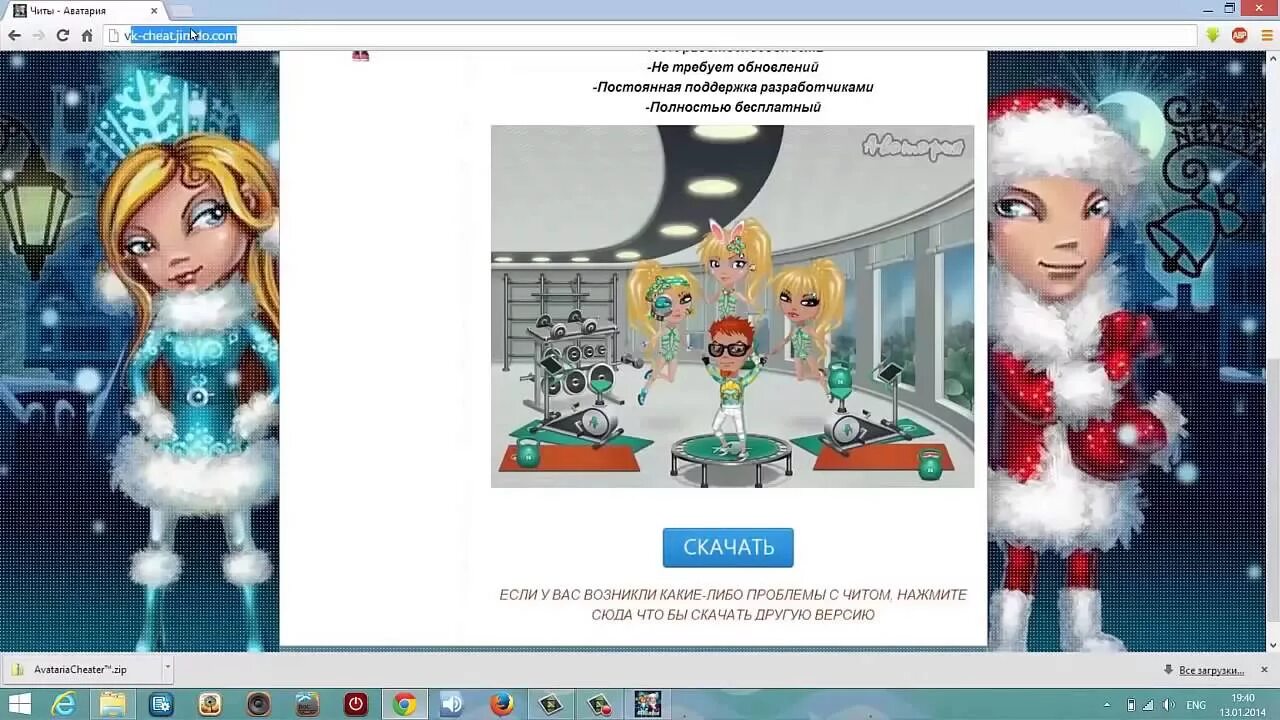The height and width of the screenshot is (720, 1280).
Task: Open the browser home page
Action: (x=87, y=35)
